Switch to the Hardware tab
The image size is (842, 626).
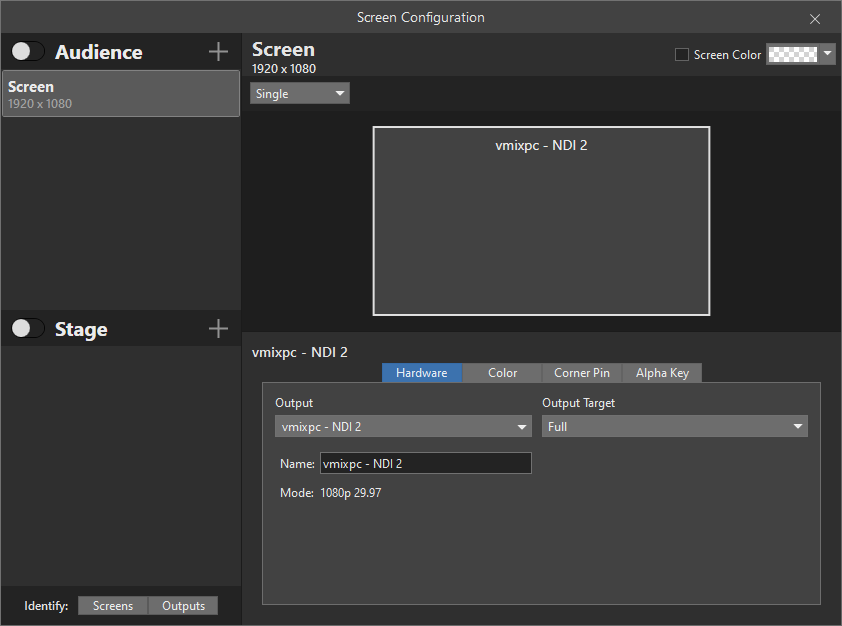point(421,373)
